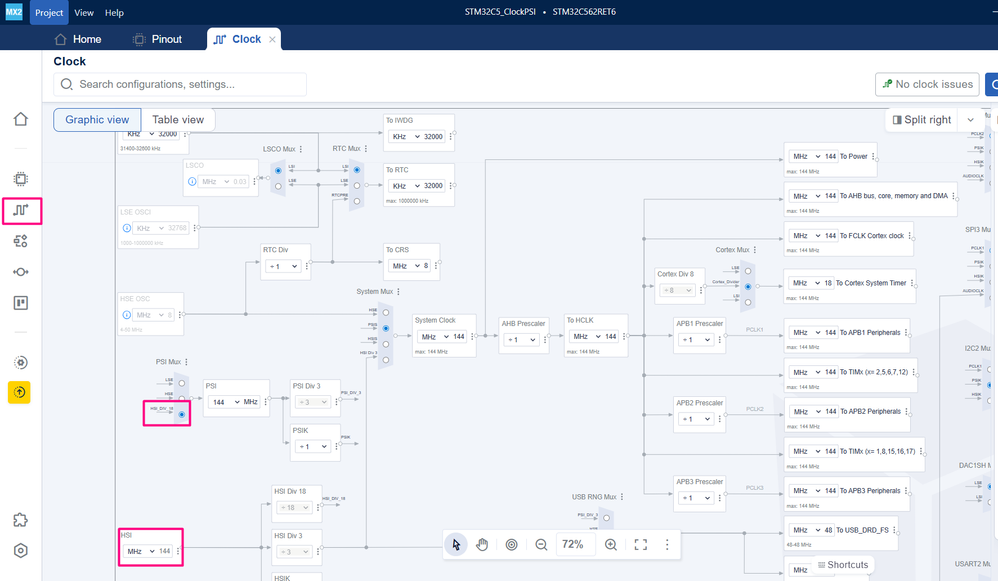Select LSE input on RTC Mux
This screenshot has height=581, width=998.
click(357, 186)
